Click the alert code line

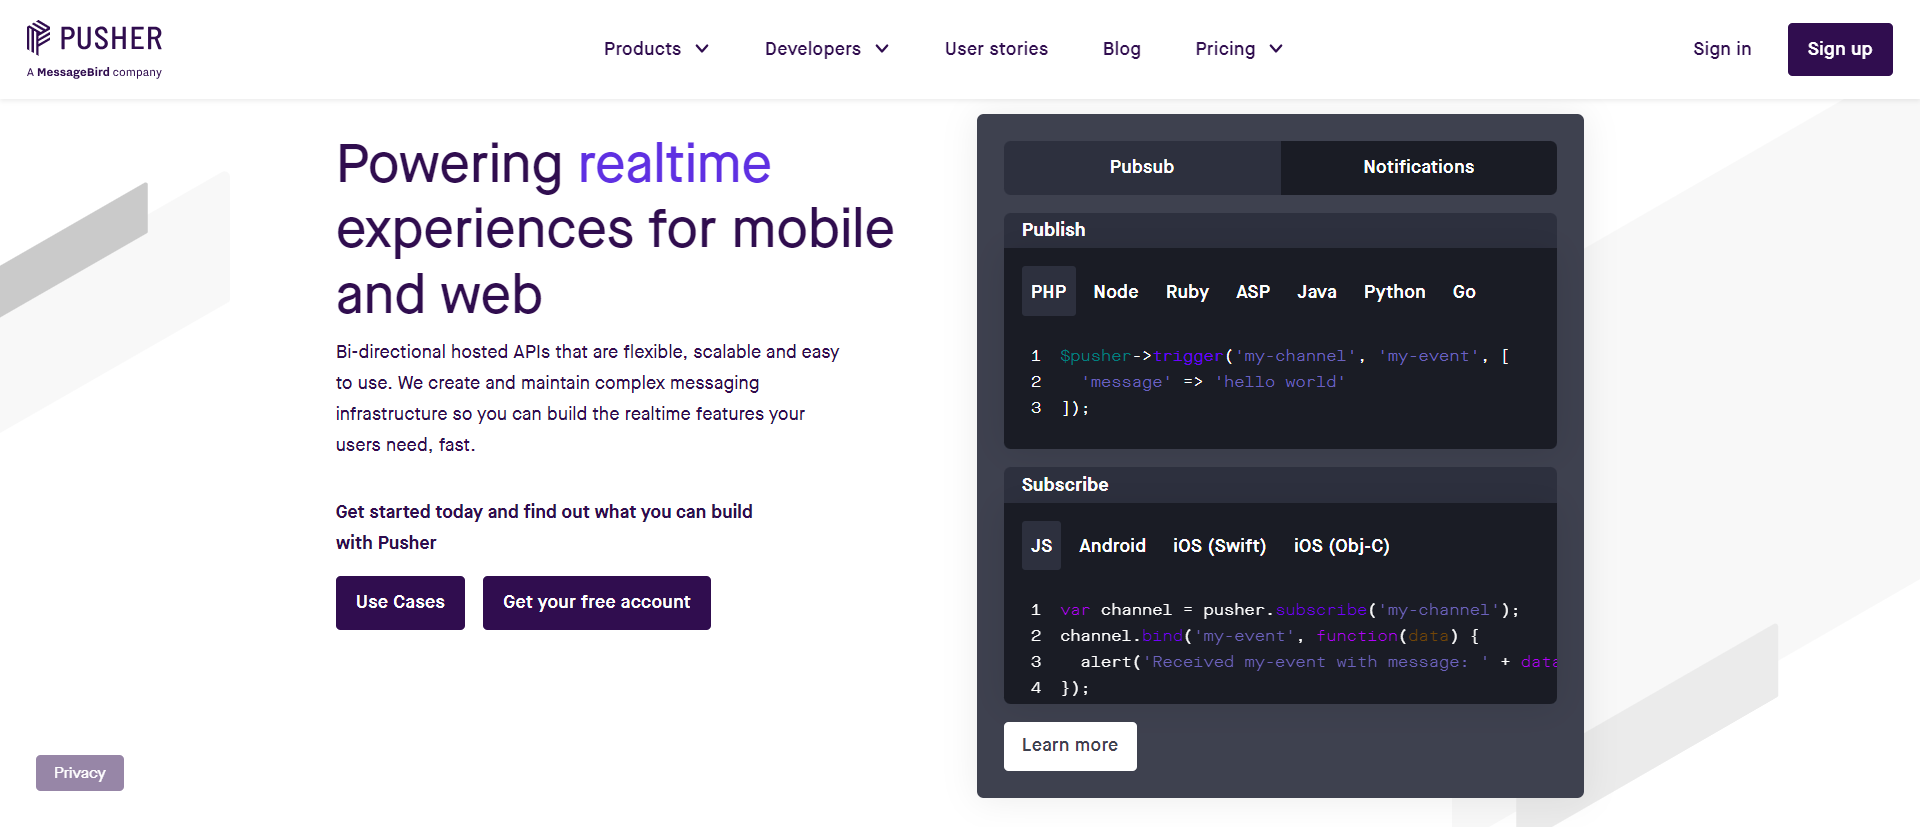[1318, 662]
